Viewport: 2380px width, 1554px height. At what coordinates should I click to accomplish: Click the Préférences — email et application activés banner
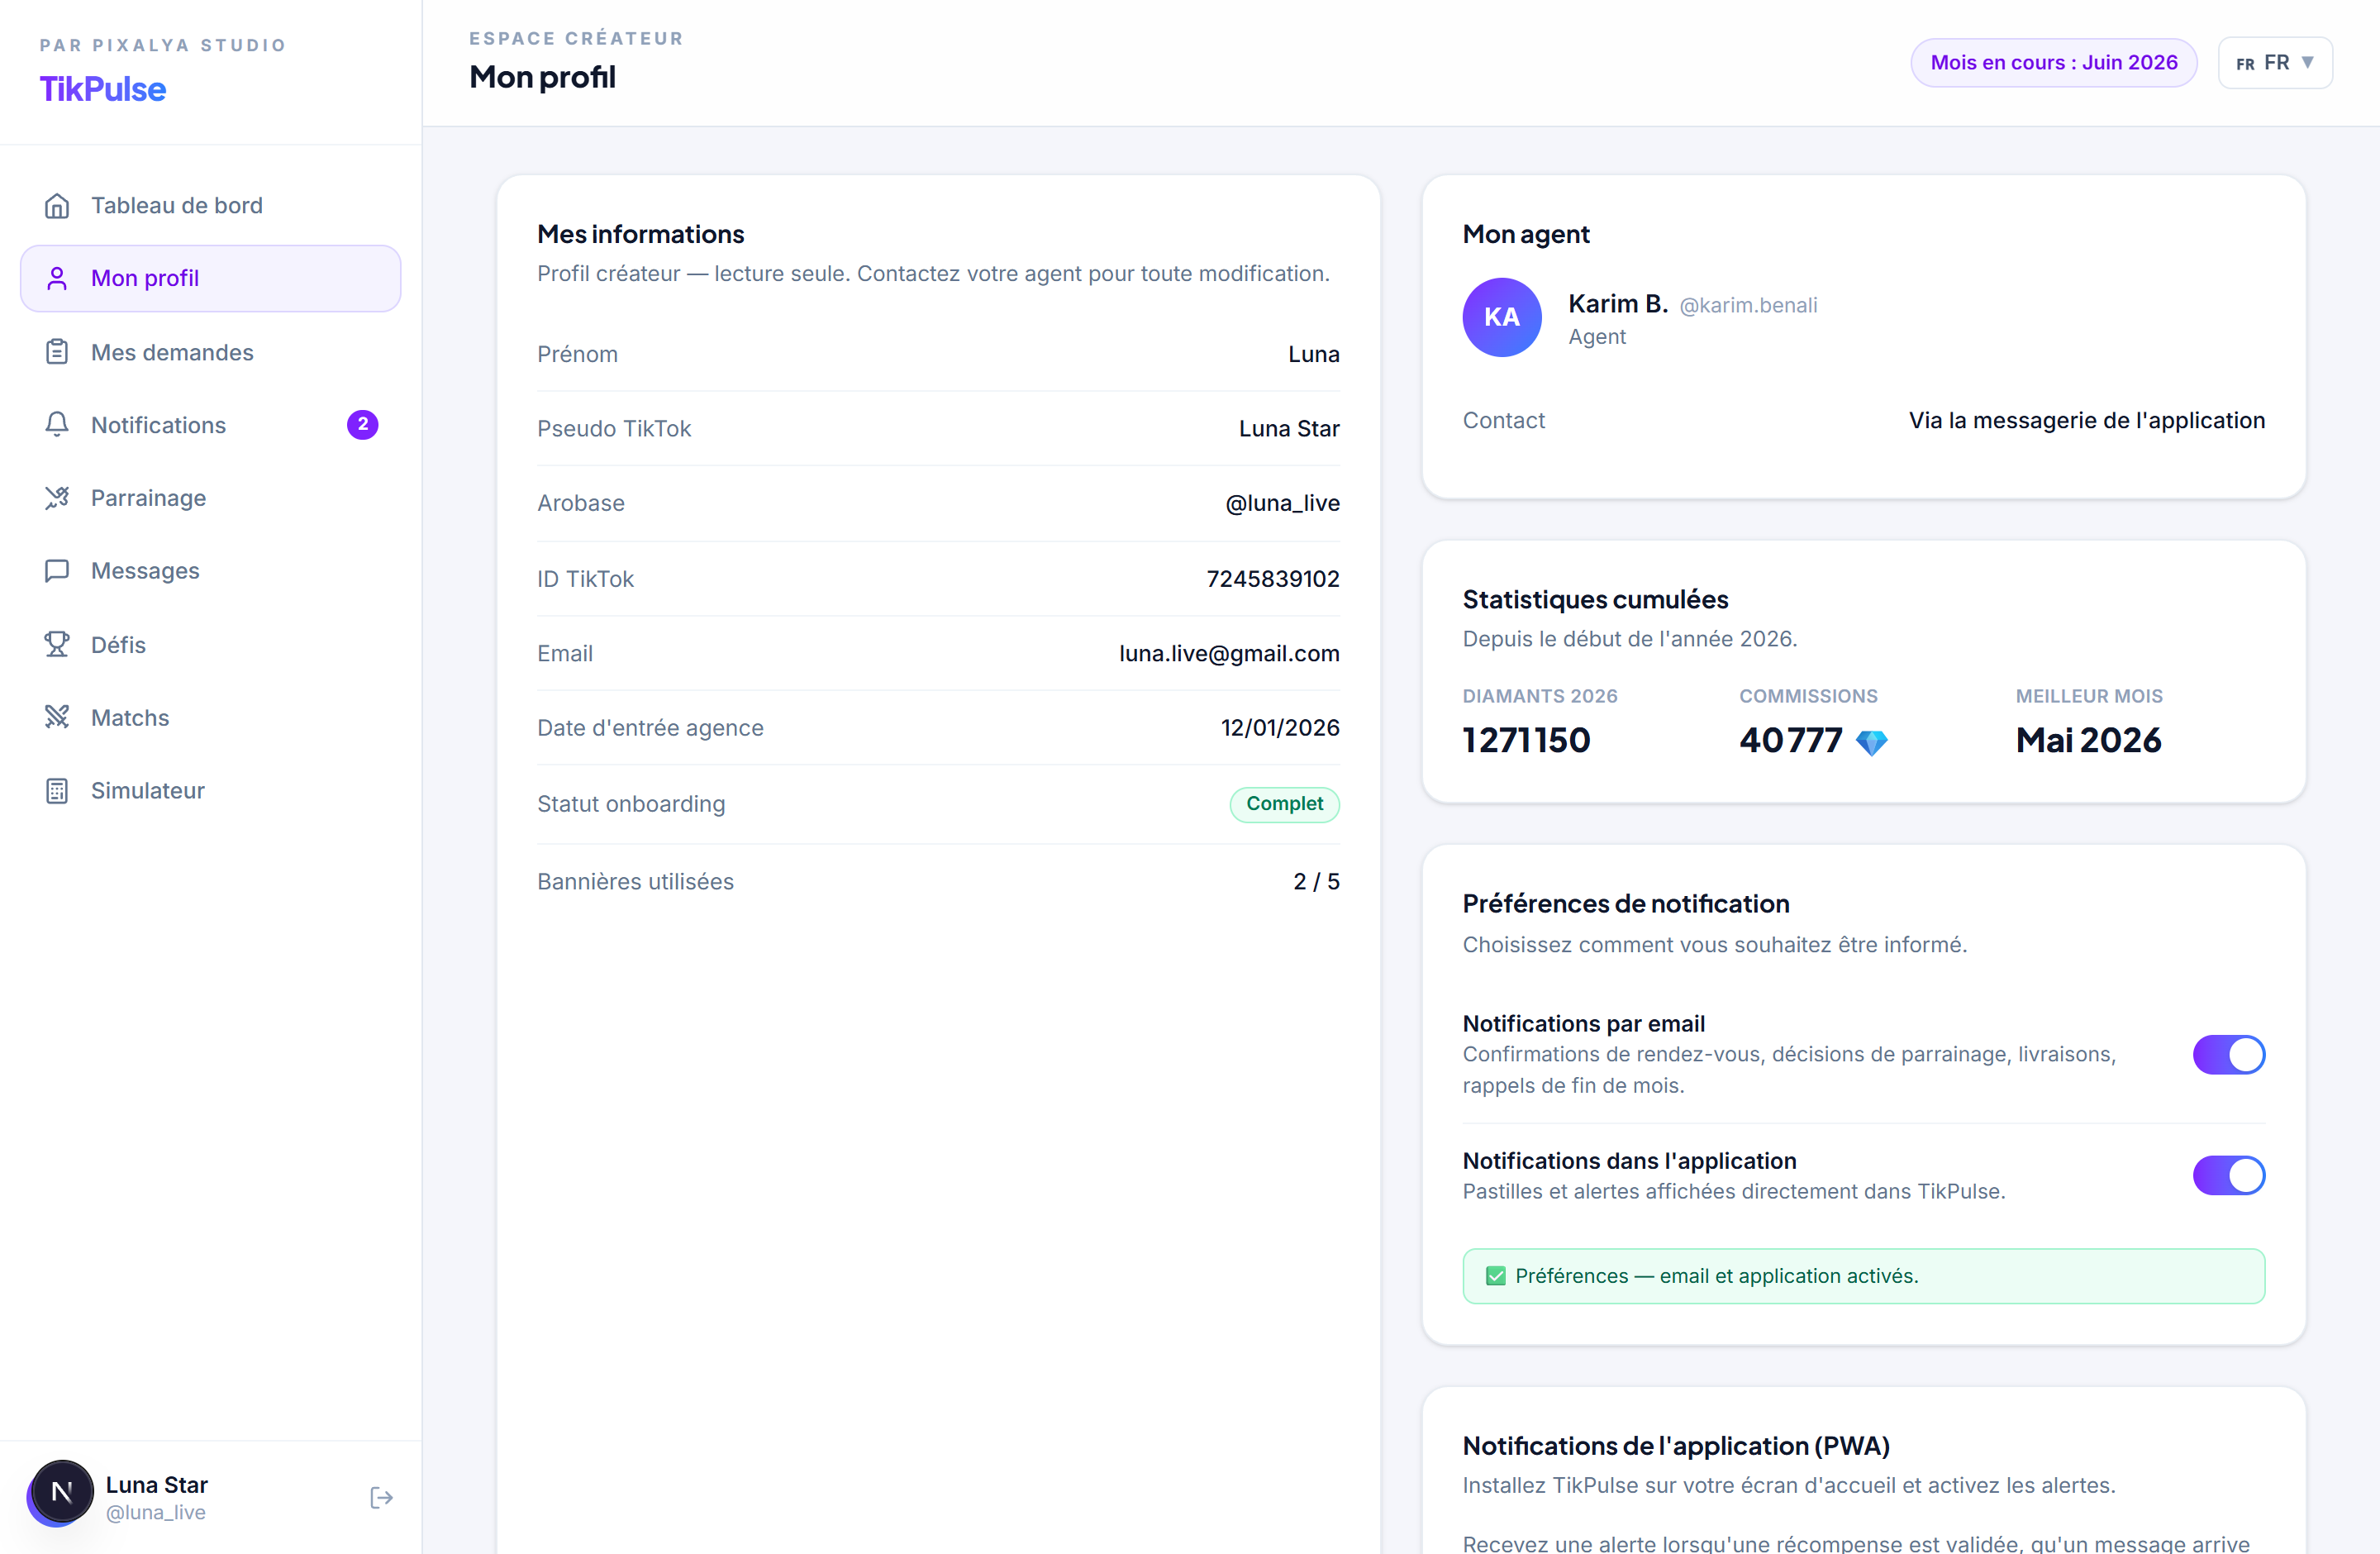click(1863, 1276)
